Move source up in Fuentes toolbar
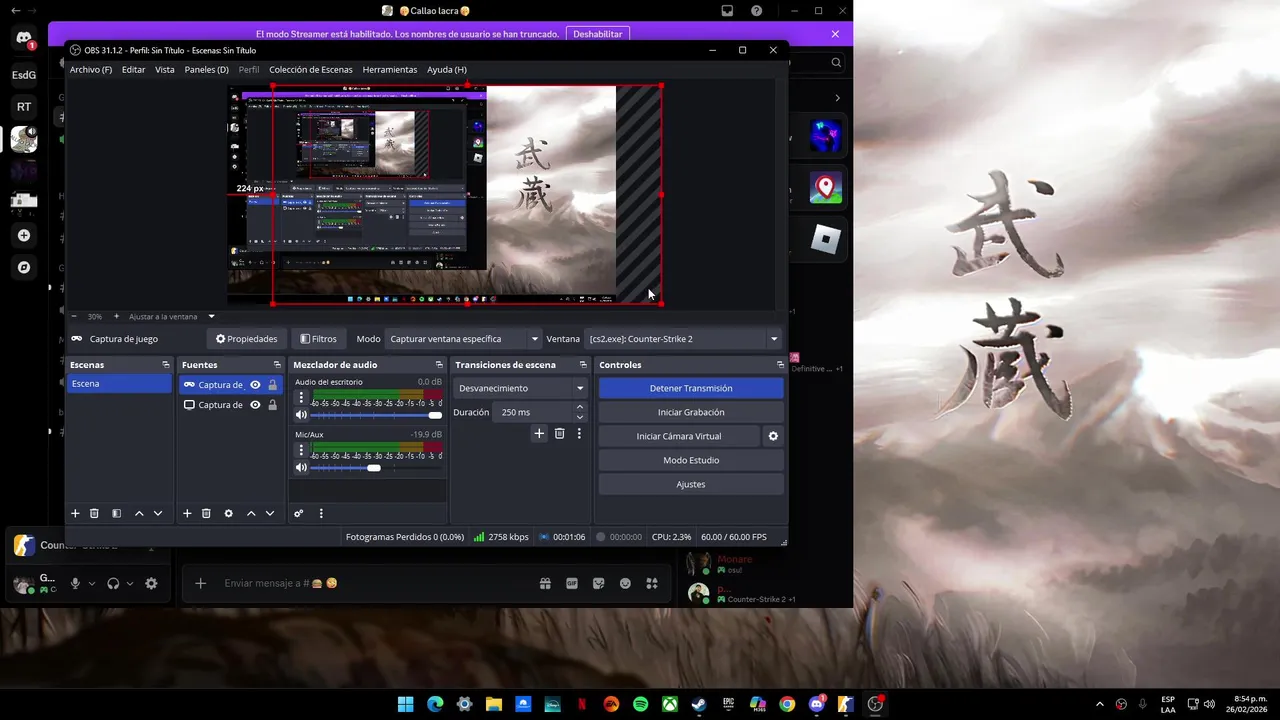This screenshot has height=720, width=1280. [251, 513]
